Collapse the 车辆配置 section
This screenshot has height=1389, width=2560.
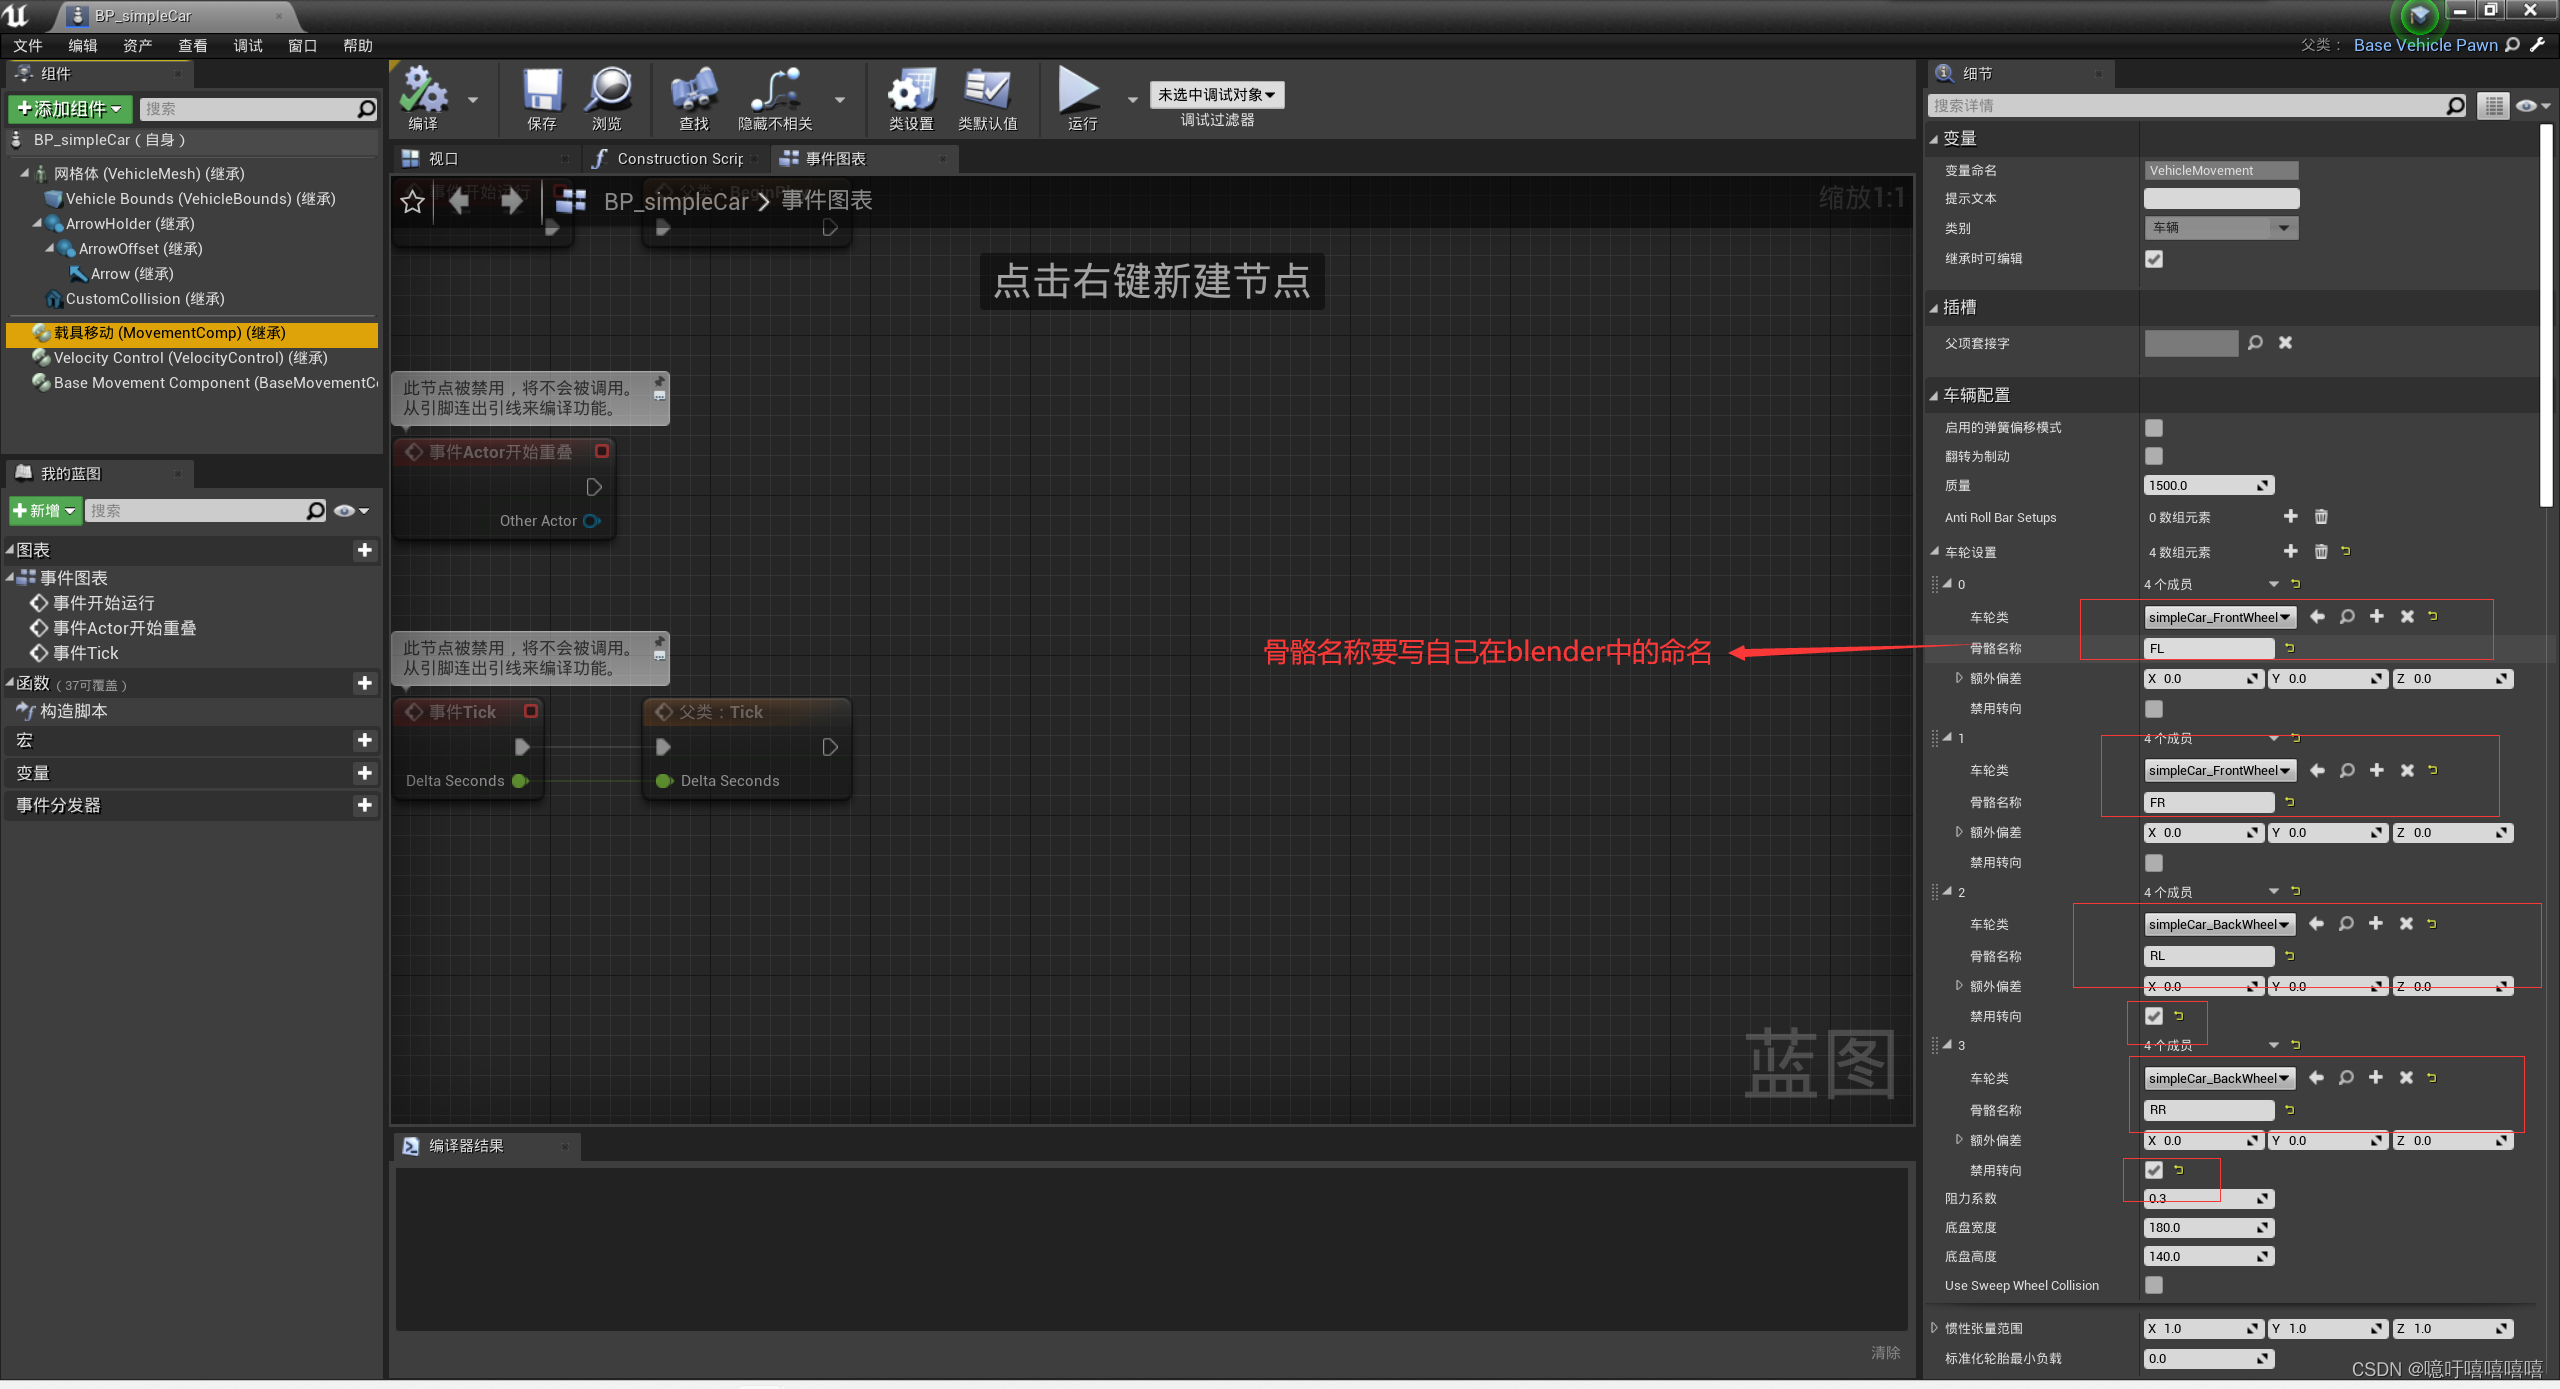(1934, 396)
